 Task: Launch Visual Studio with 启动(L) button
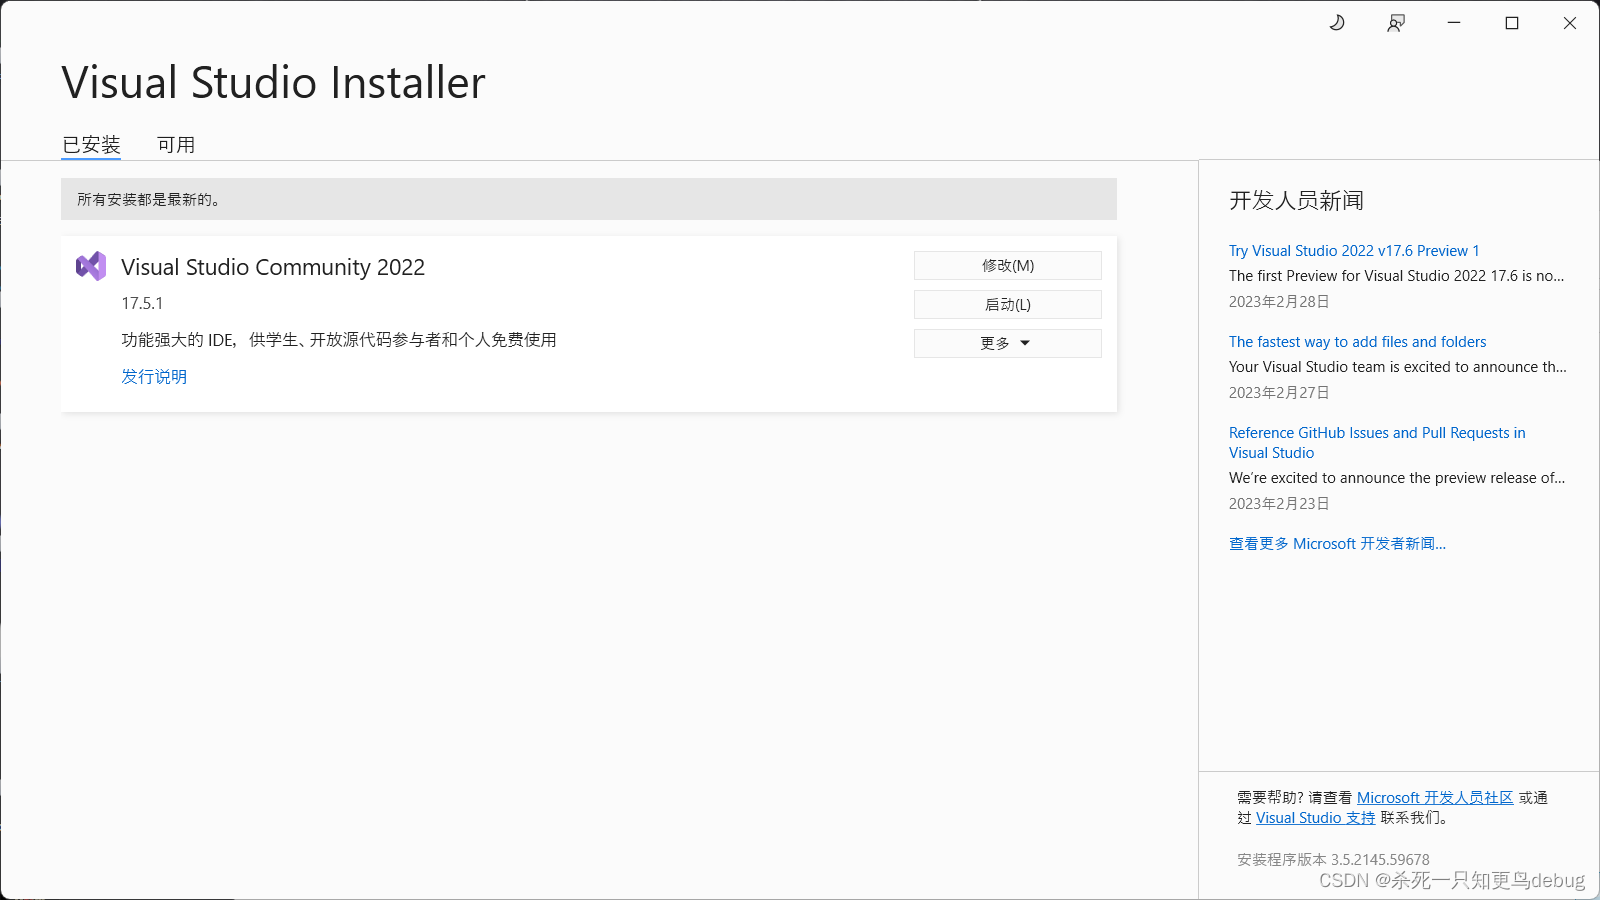[1008, 304]
